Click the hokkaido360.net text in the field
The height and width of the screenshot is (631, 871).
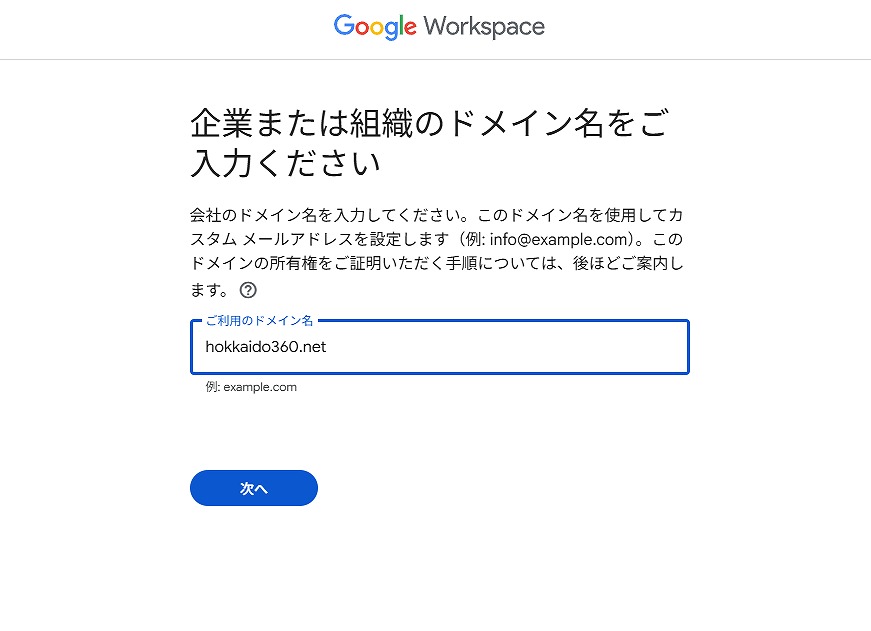(266, 348)
